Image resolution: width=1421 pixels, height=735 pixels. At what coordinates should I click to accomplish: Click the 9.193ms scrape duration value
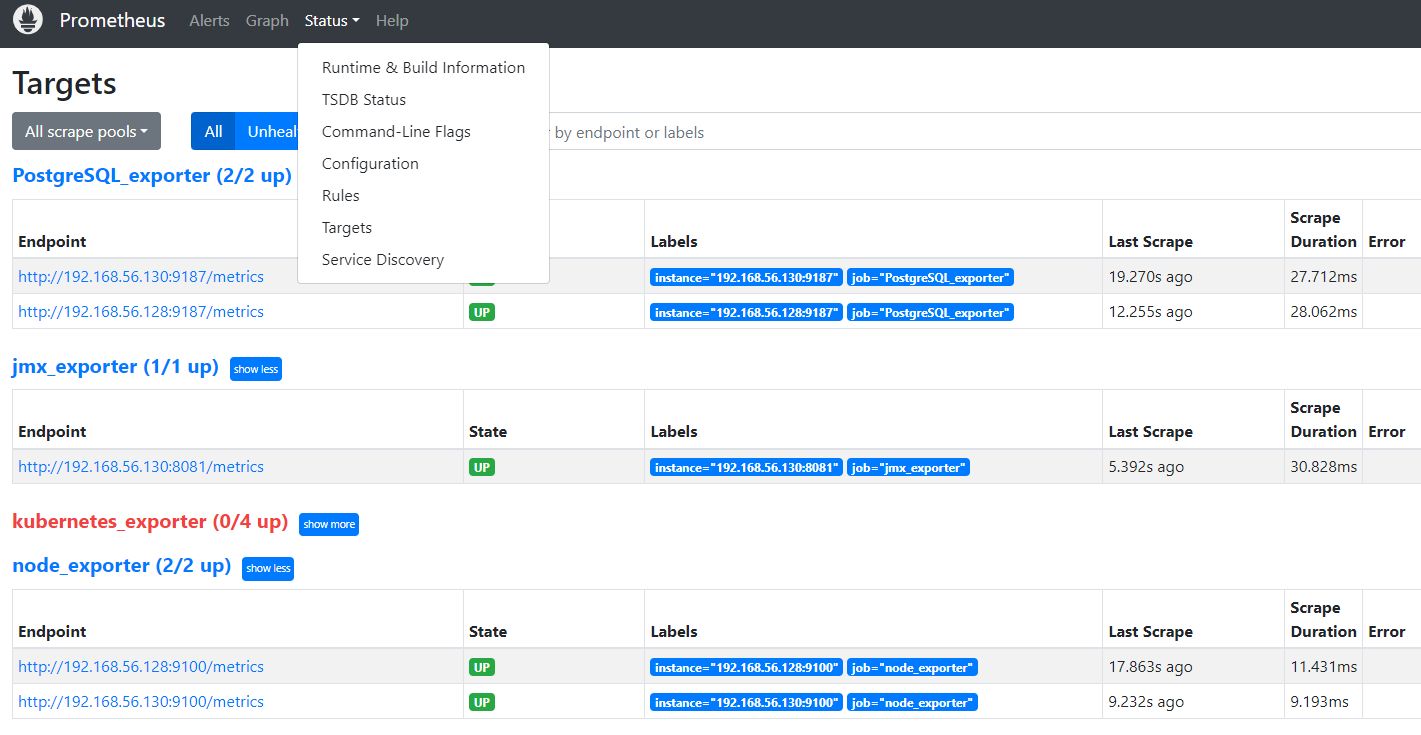click(x=1320, y=702)
